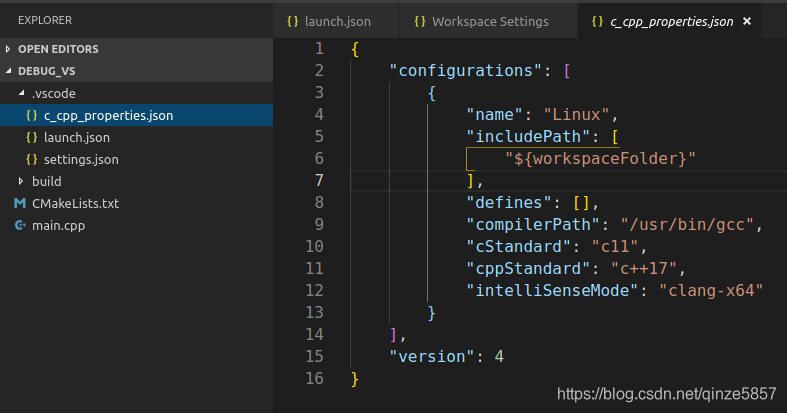Switch to the Workspace Settings tab

[x=488, y=22]
